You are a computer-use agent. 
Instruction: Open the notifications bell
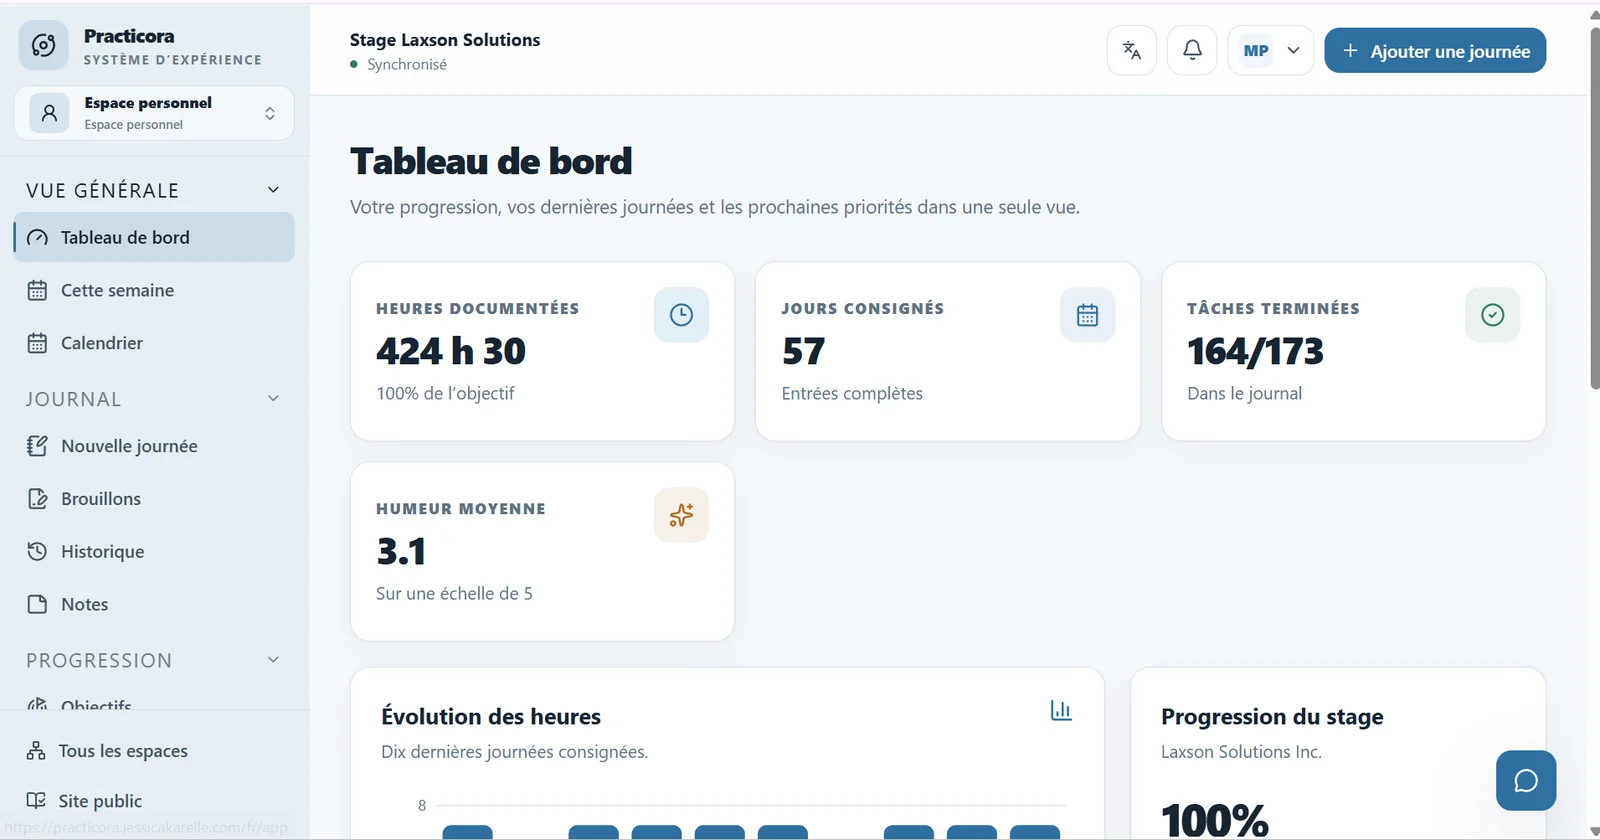coord(1192,50)
